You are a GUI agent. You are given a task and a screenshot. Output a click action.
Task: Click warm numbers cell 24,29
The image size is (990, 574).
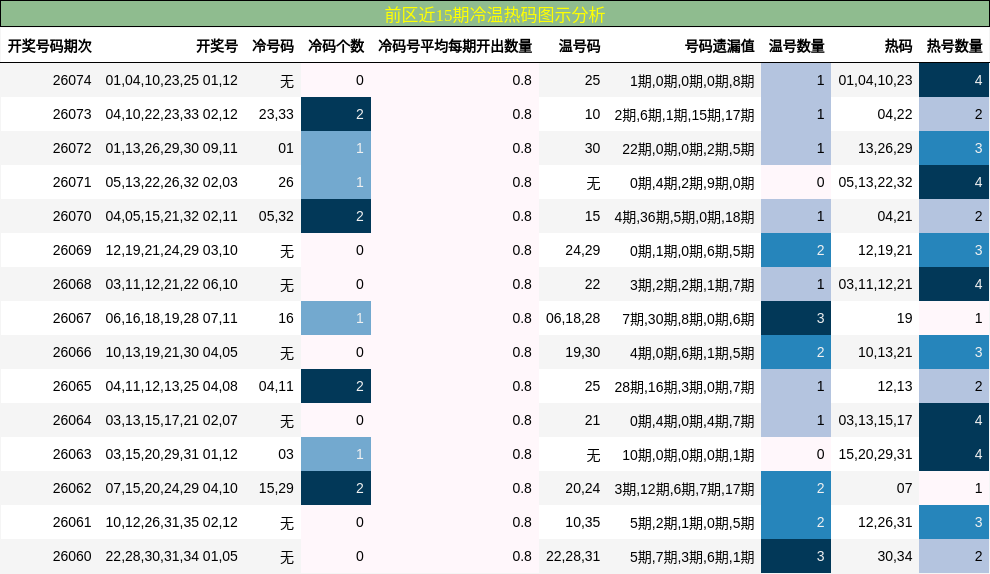[582, 250]
